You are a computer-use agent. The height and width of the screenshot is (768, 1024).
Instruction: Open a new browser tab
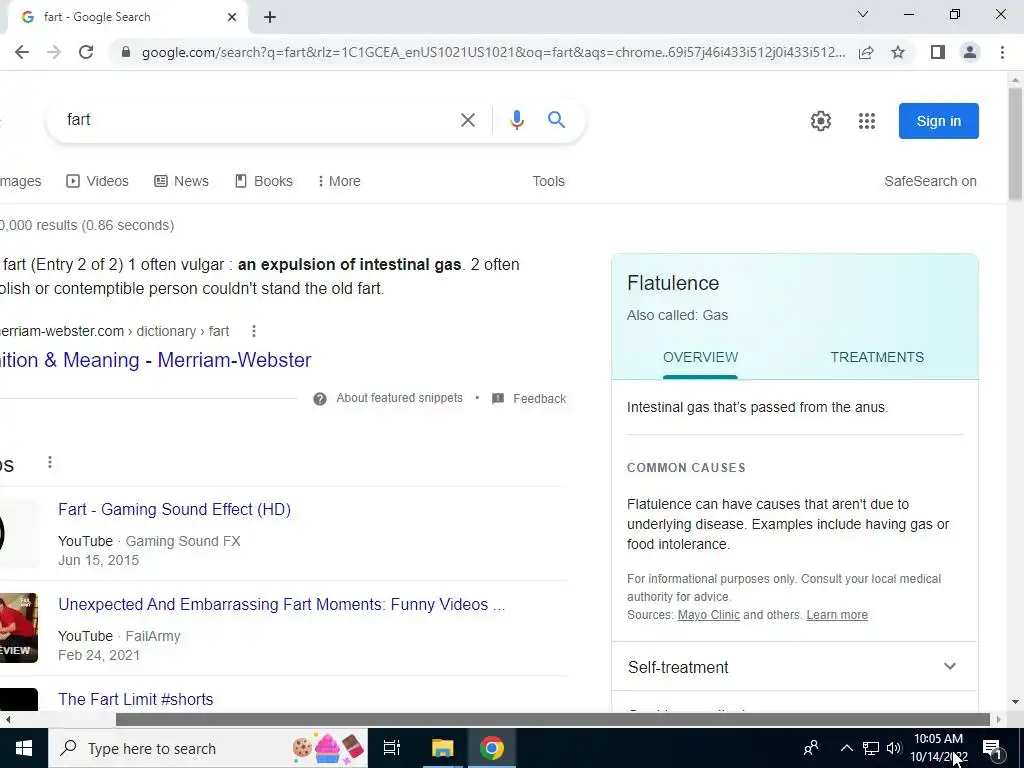[270, 18]
